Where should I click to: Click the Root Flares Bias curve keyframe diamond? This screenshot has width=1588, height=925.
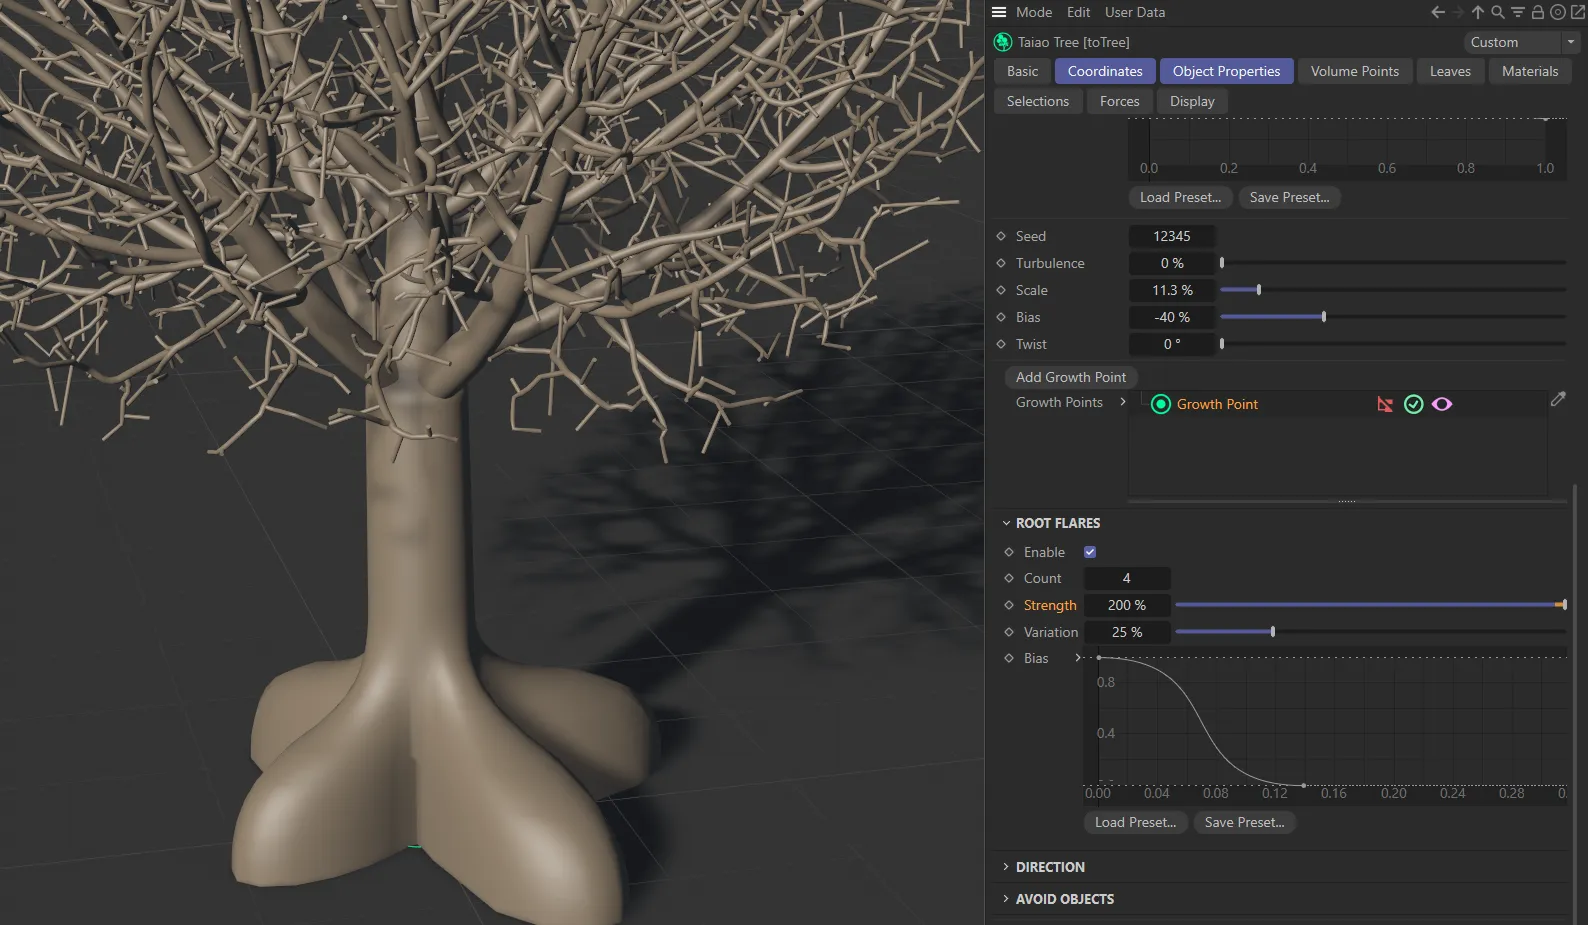pos(1009,658)
